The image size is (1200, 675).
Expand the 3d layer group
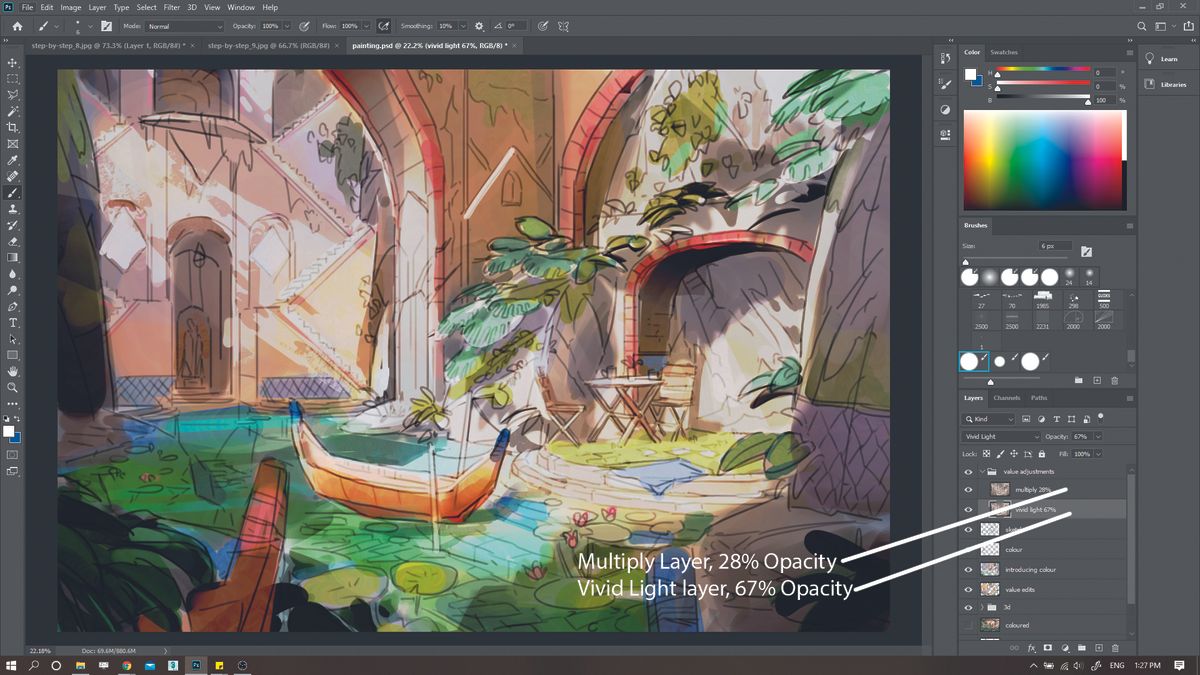tap(981, 607)
